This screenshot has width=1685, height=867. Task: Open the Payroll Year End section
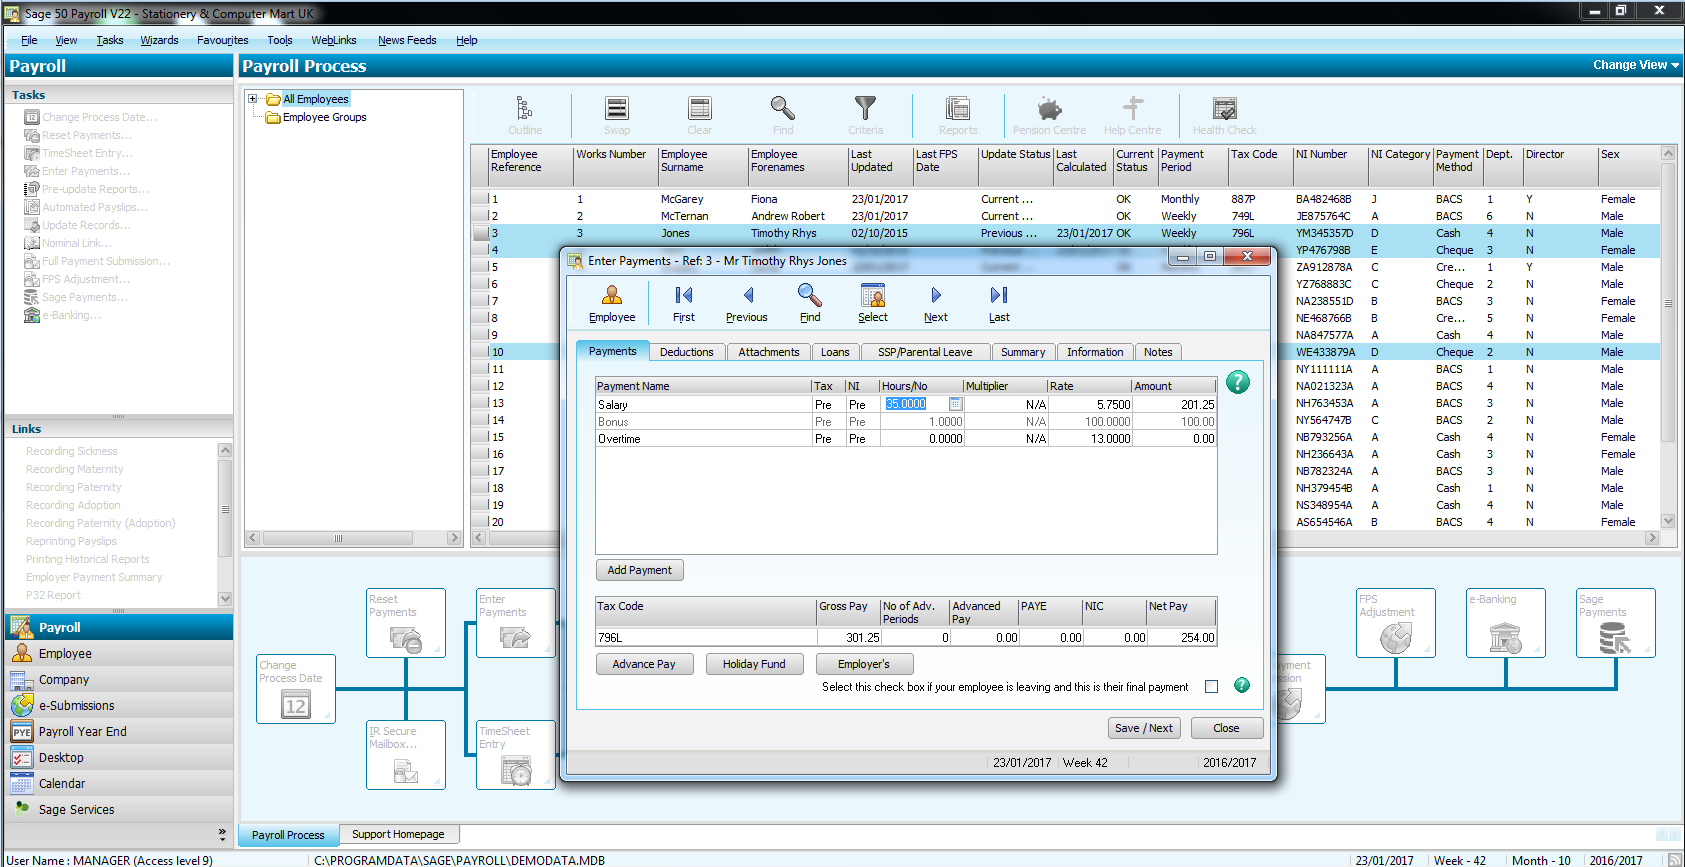click(119, 731)
